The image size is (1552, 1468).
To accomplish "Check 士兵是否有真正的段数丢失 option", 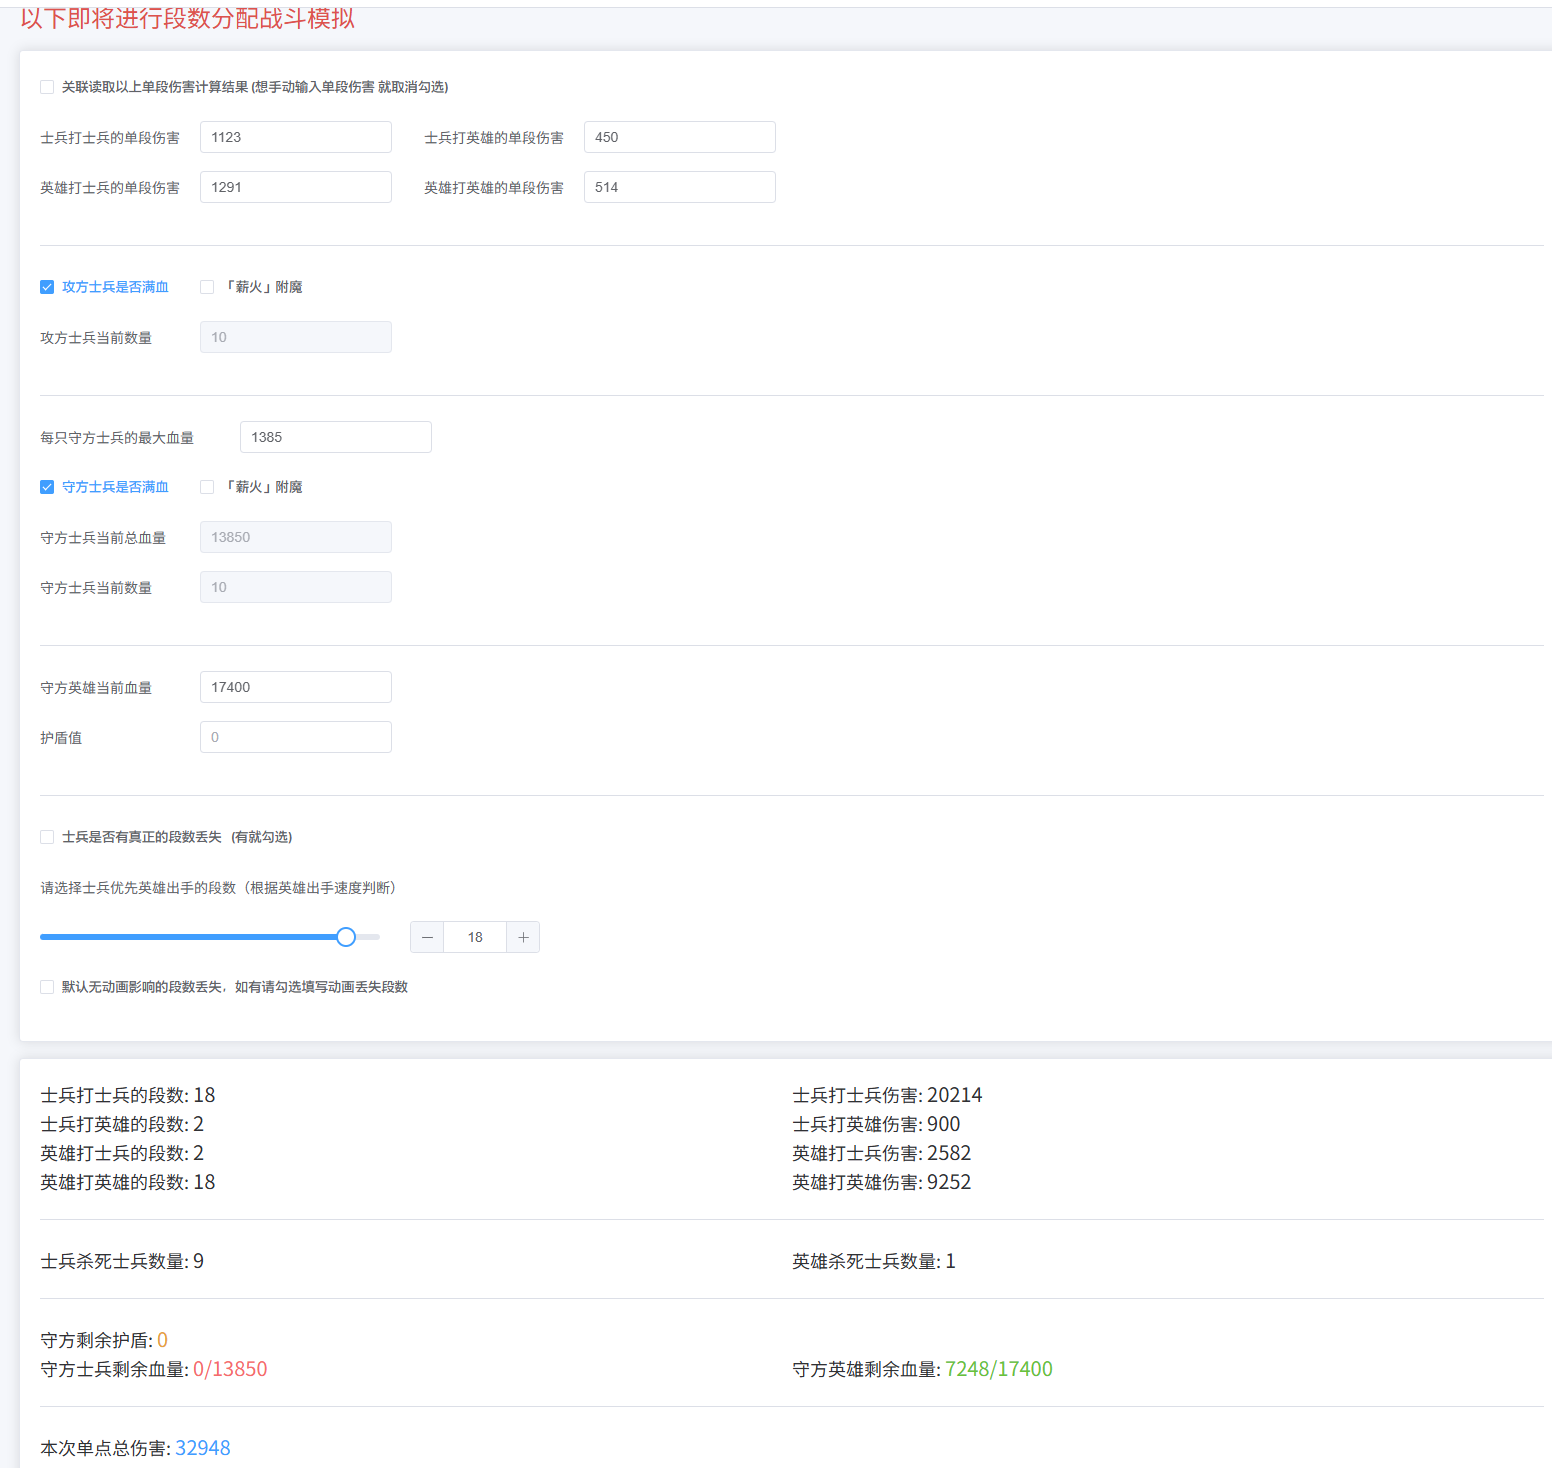I will click(x=47, y=837).
